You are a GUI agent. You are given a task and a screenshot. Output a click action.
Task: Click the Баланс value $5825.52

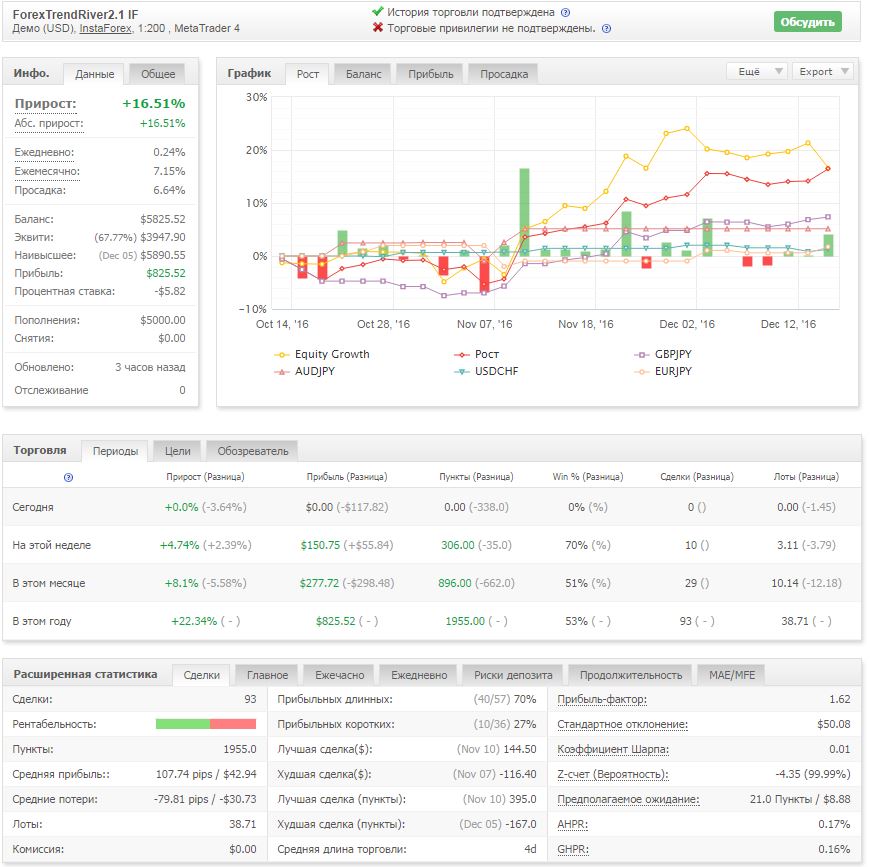(163, 219)
